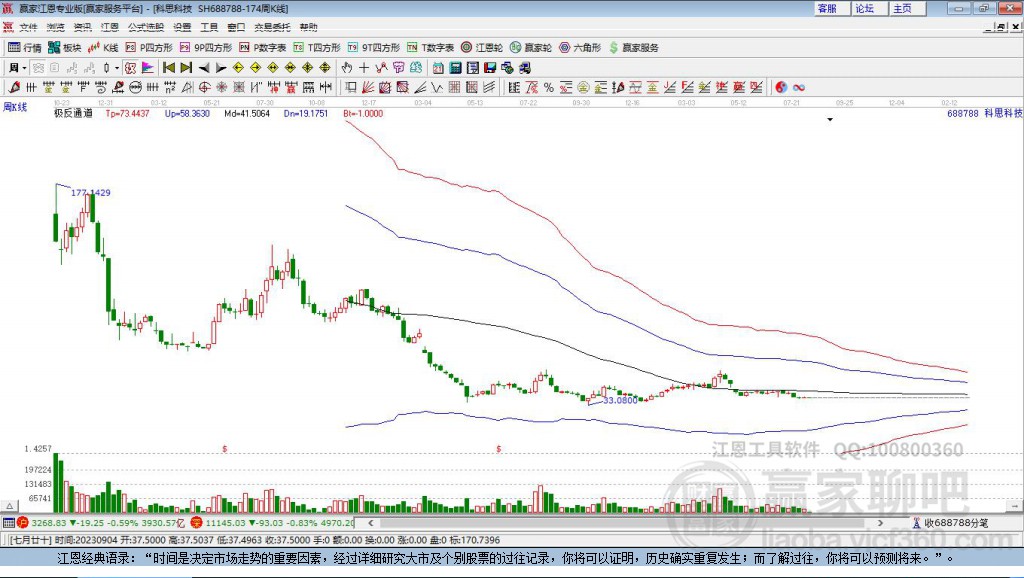Click the yin-yang circle icon
Viewport: 1024px width, 578px height.
780,88
